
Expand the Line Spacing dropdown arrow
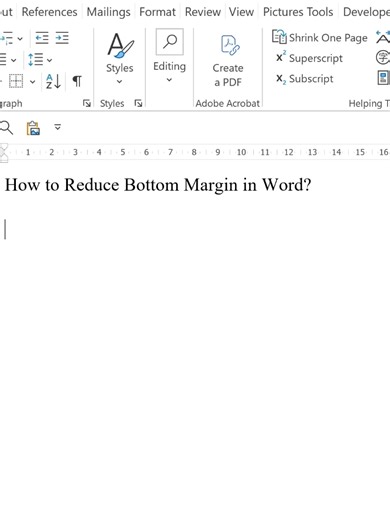point(49,60)
